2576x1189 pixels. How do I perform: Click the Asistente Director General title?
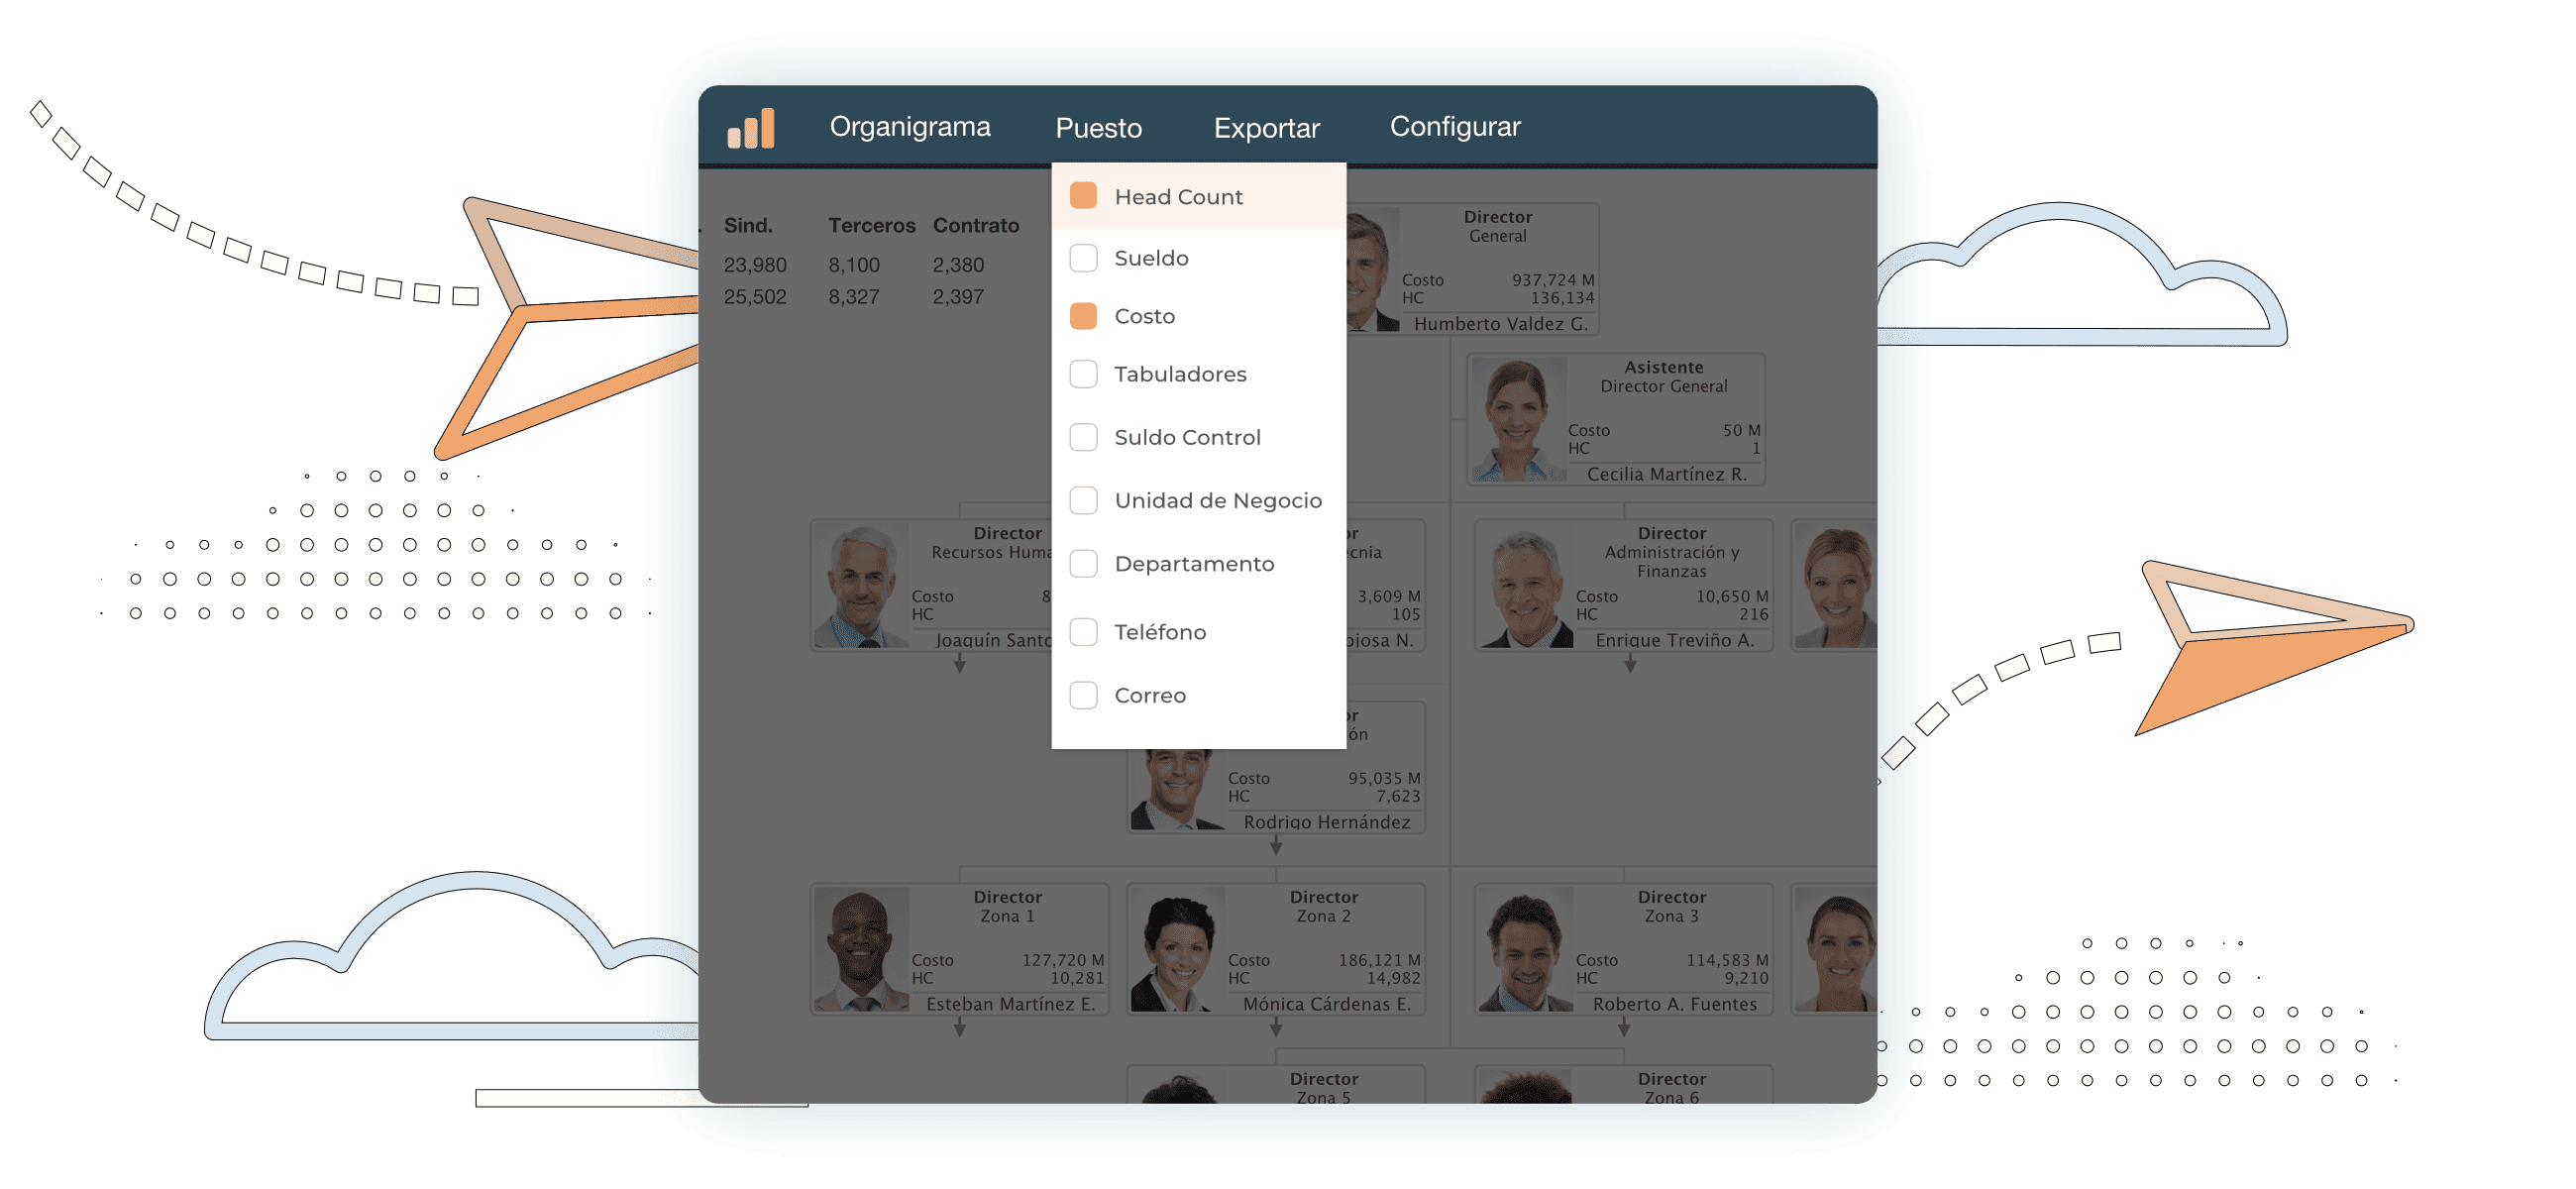click(x=1663, y=377)
